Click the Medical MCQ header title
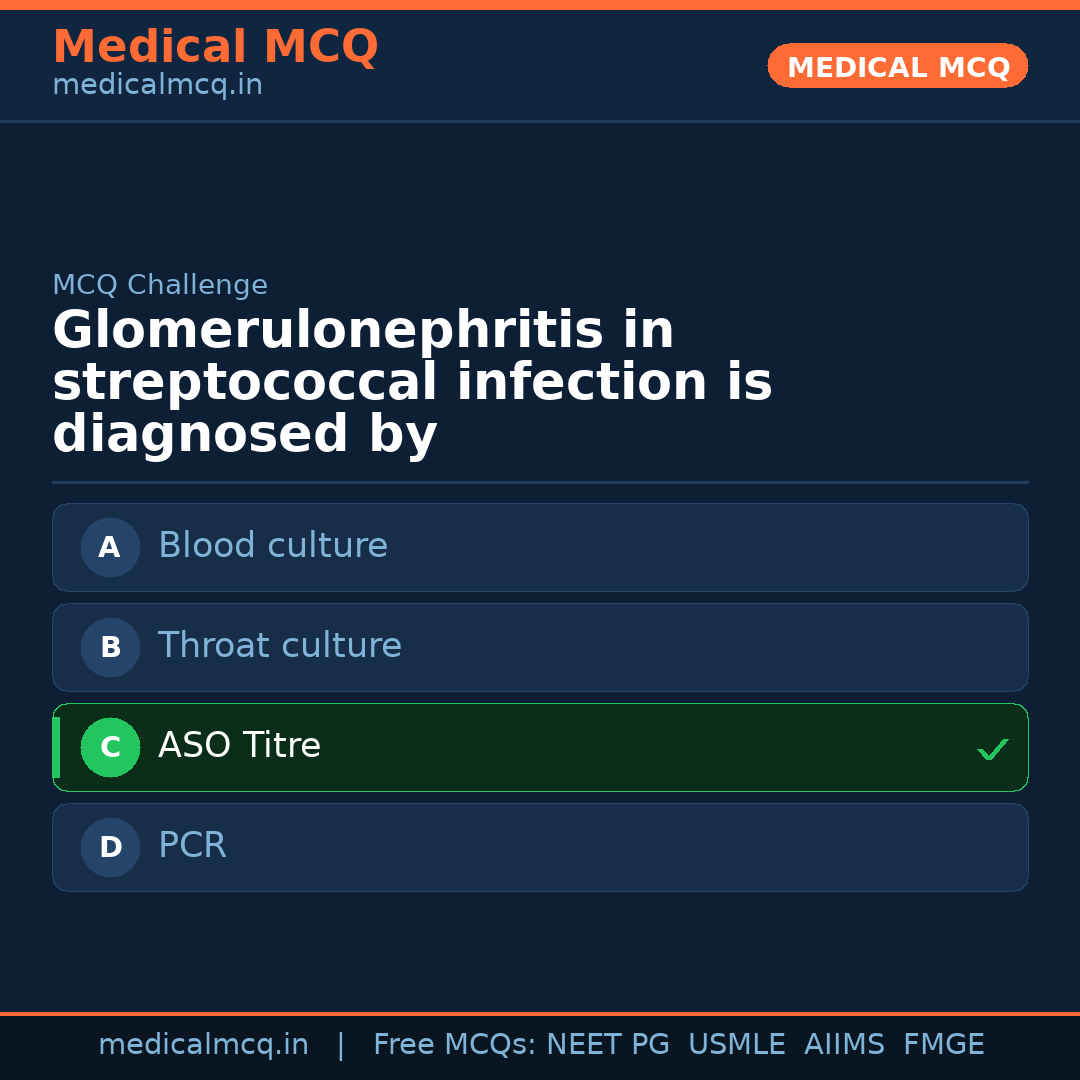The width and height of the screenshot is (1080, 1080). pyautogui.click(x=215, y=47)
